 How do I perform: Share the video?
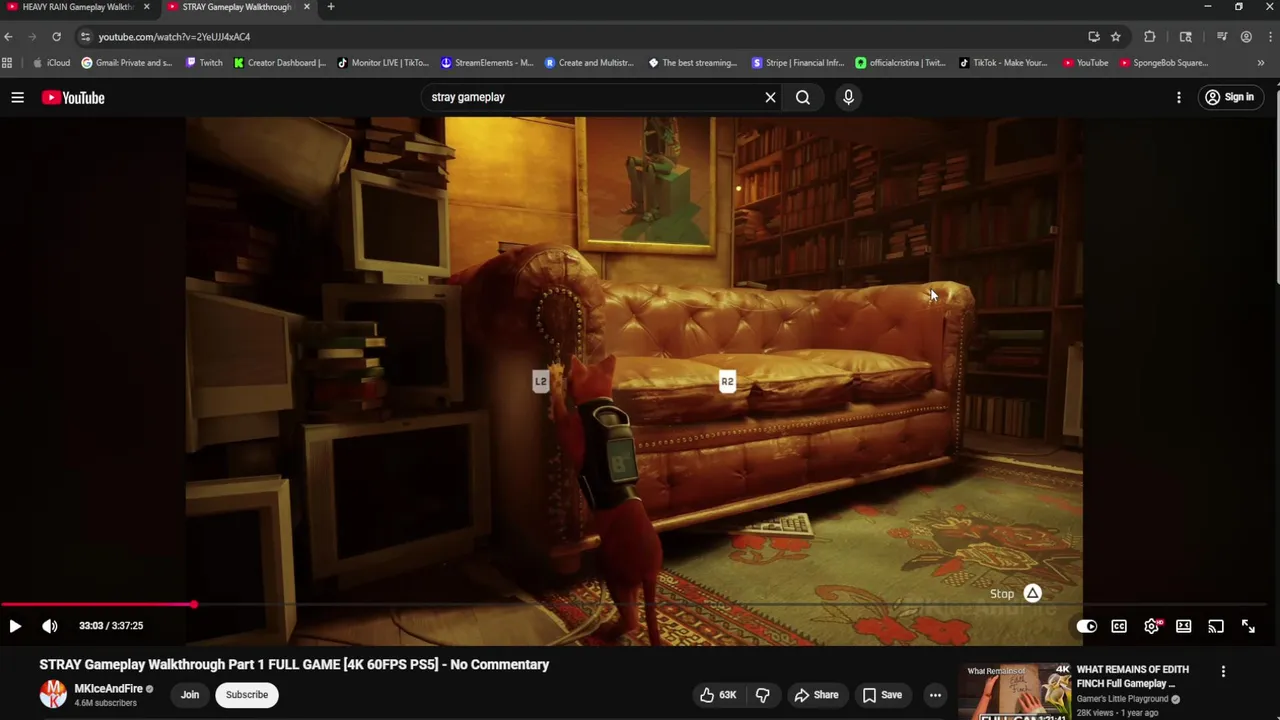[816, 695]
